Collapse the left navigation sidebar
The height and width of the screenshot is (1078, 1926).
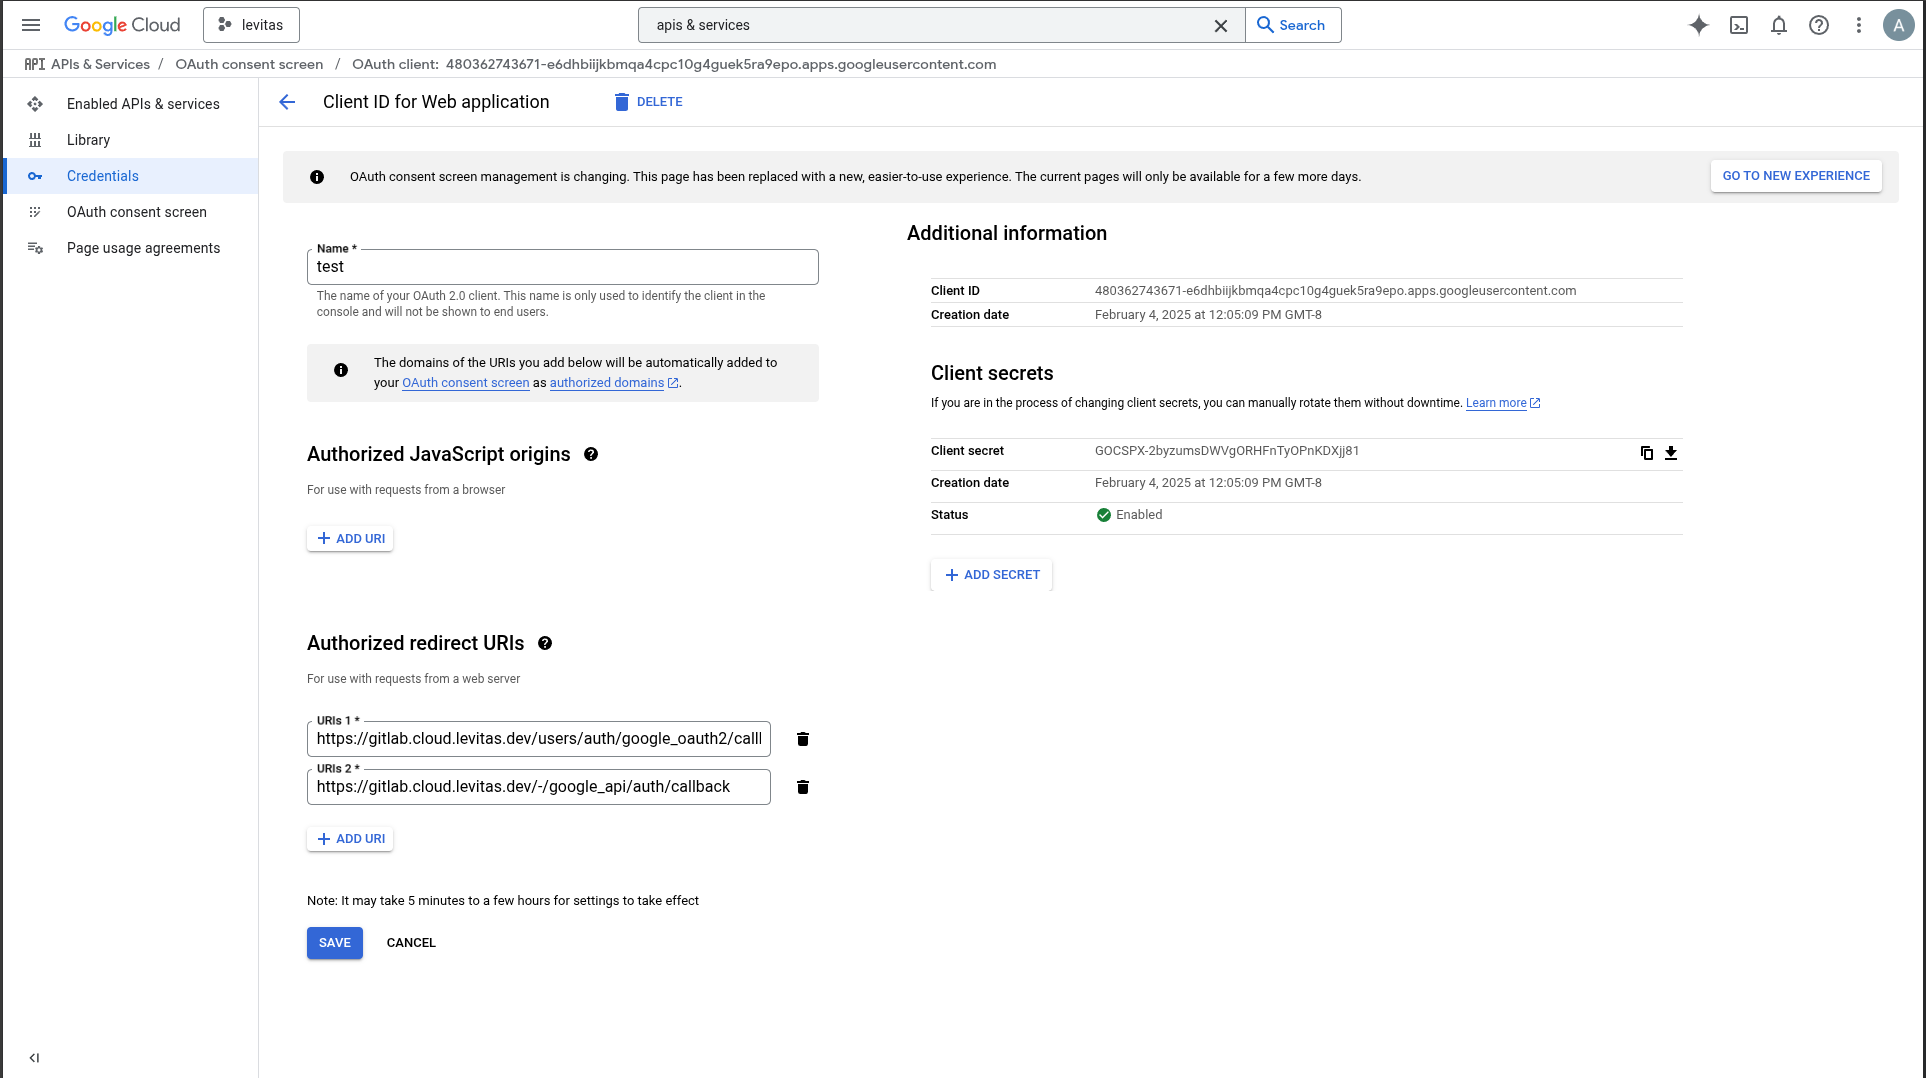35,1057
